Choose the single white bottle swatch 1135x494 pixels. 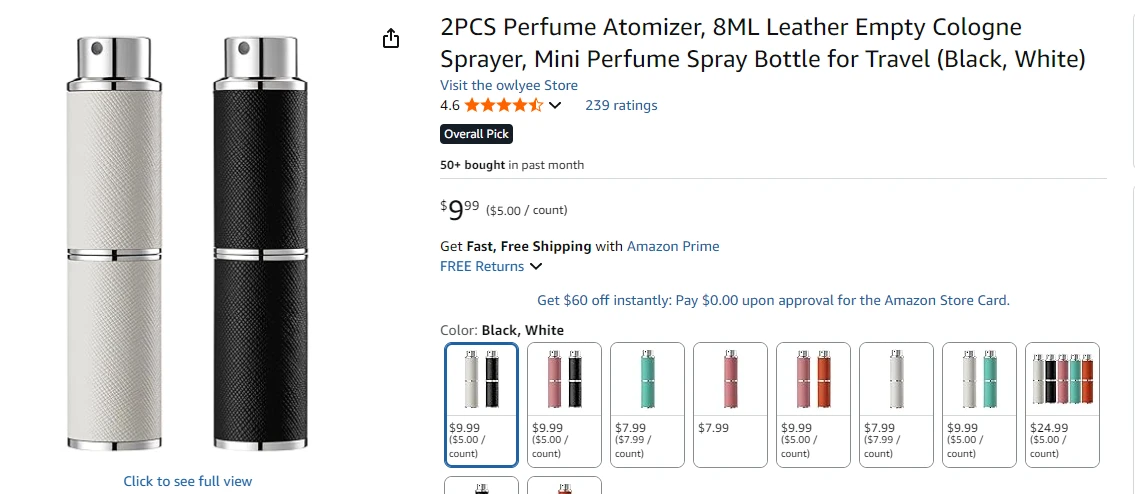click(x=896, y=404)
